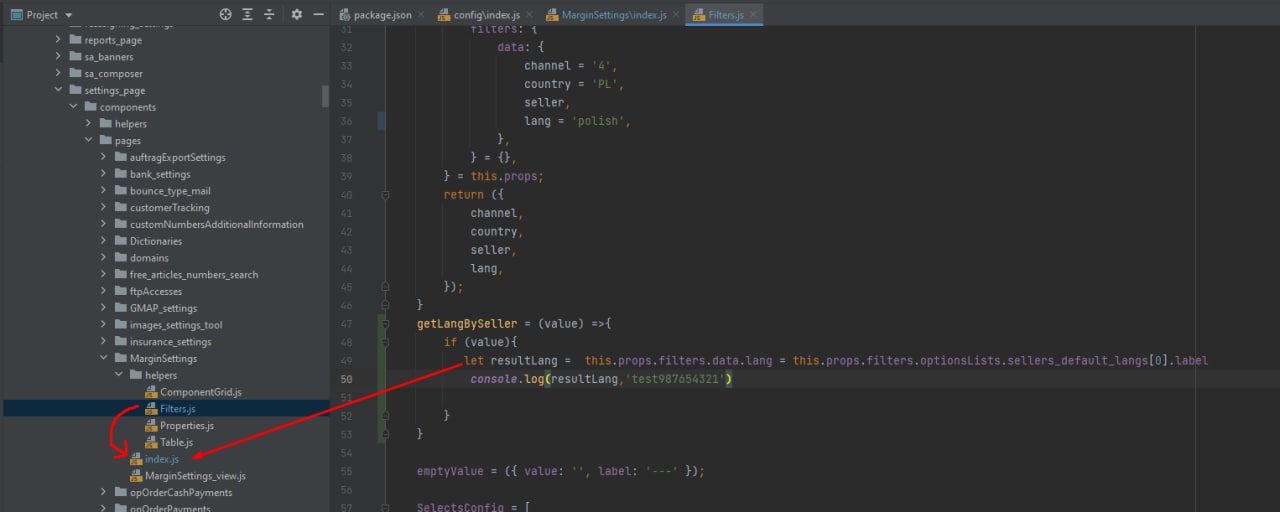Expand the auftragExportSettings folder
This screenshot has height=512, width=1280.
(103, 157)
